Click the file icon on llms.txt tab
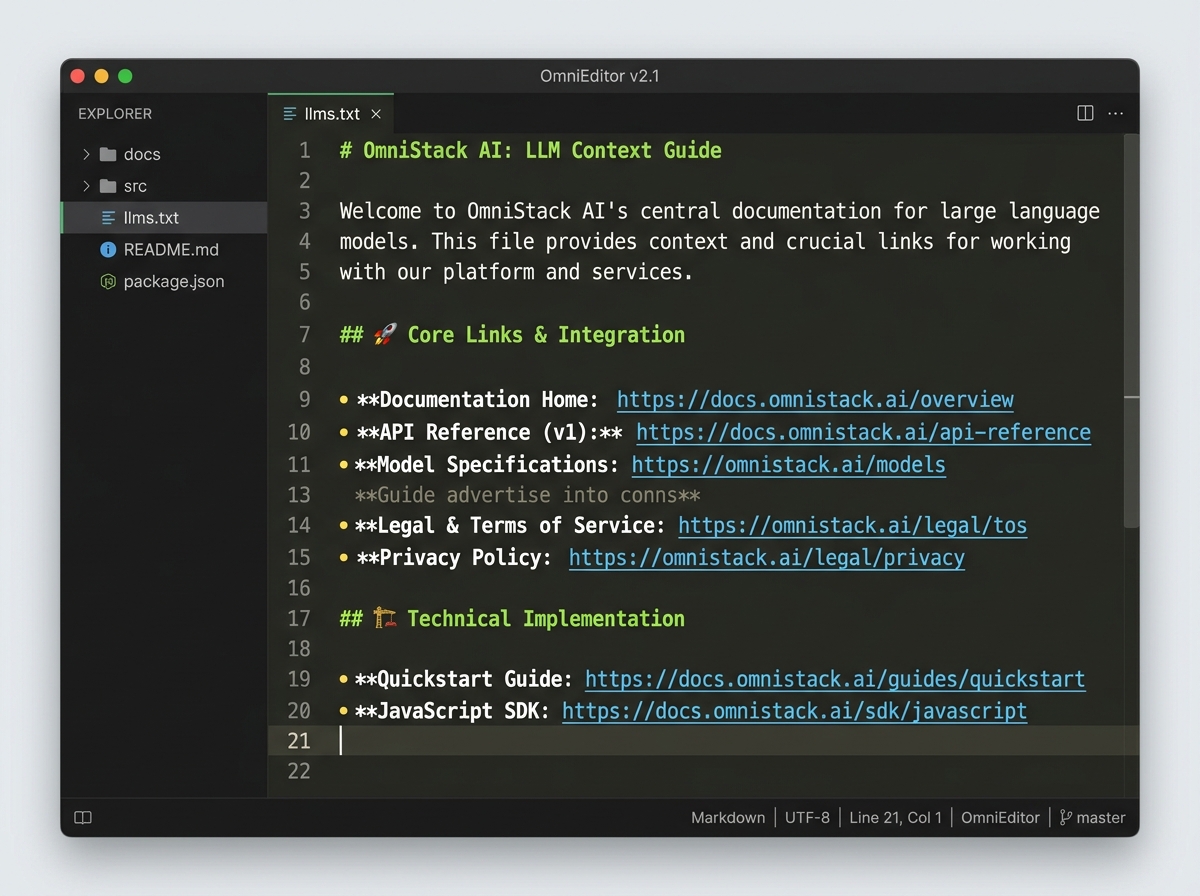This screenshot has width=1200, height=896. 290,113
